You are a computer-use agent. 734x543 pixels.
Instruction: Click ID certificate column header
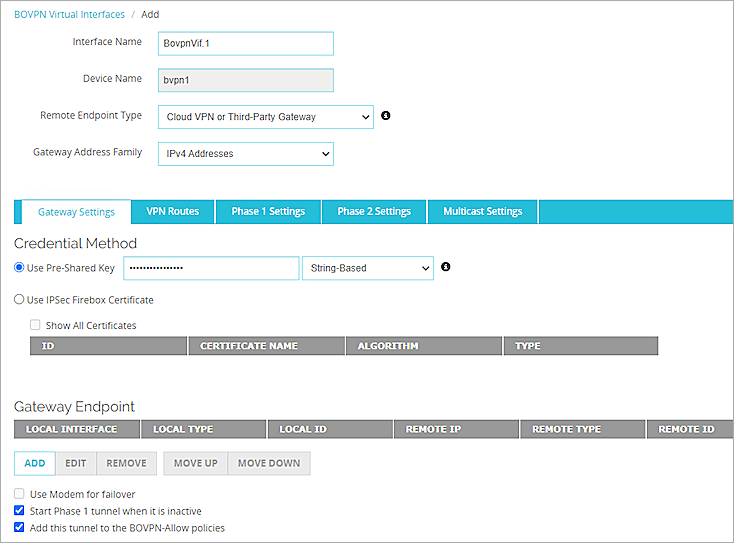109,346
